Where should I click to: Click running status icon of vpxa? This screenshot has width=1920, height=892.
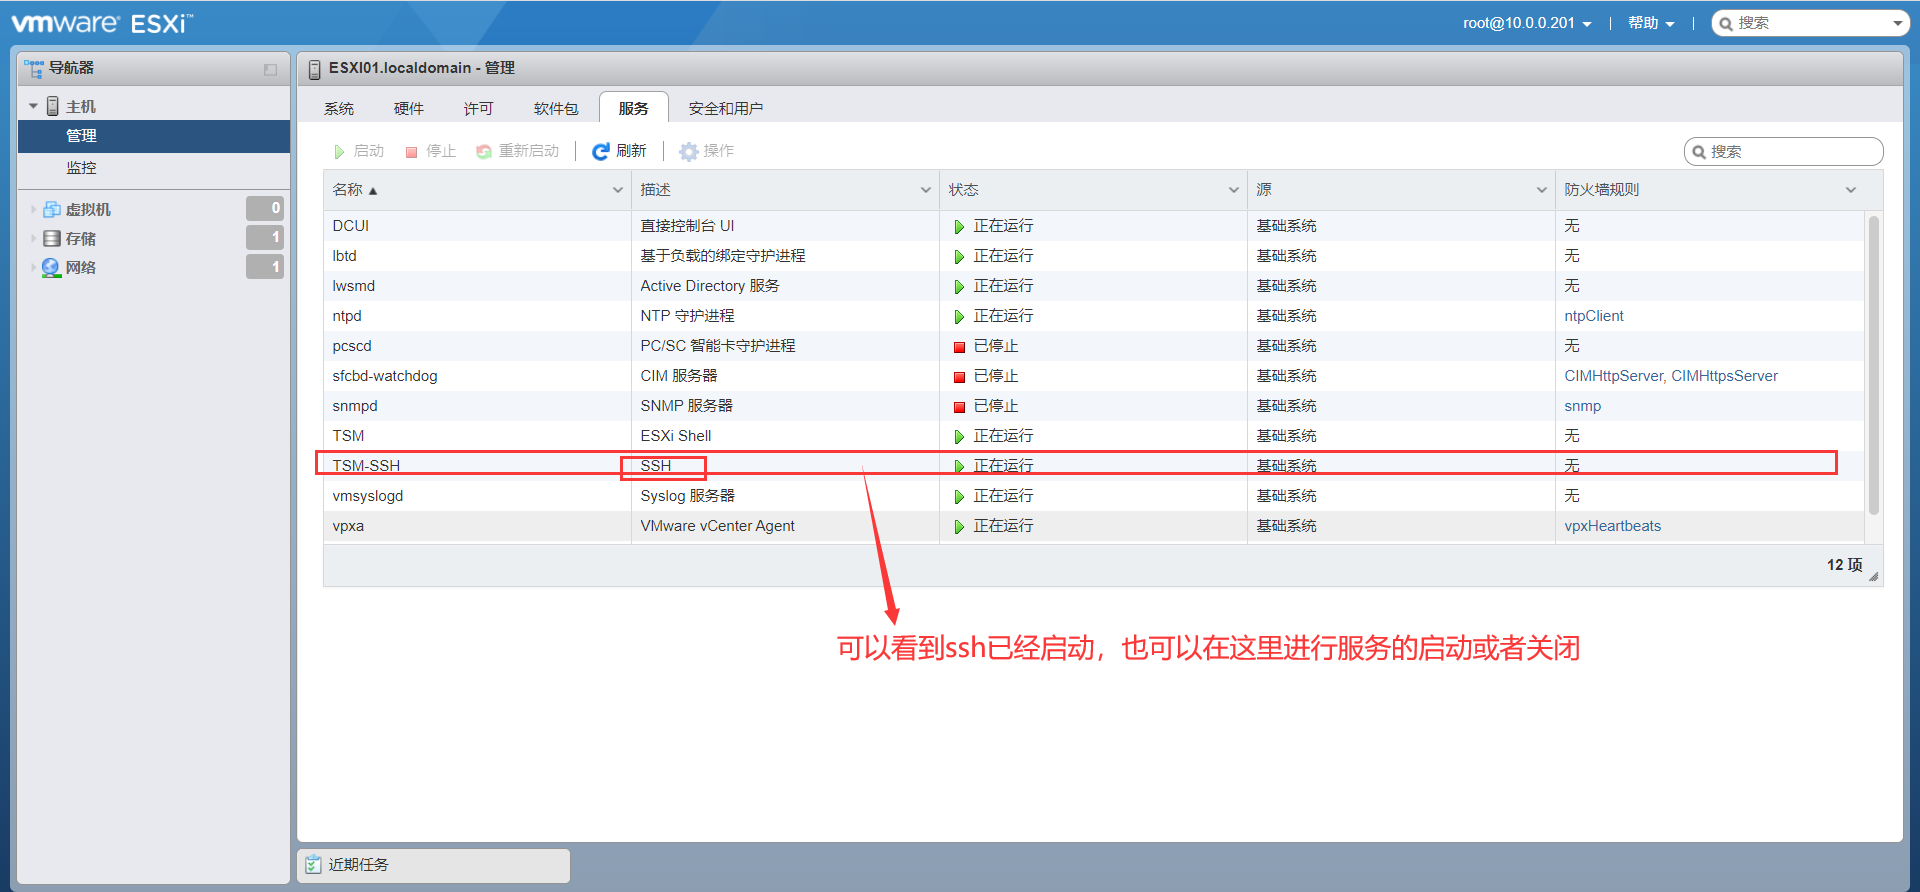959,527
